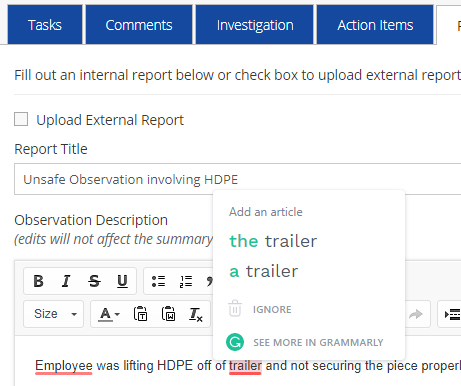Click the Report Title input field
461x386 pixels.
pos(237,179)
